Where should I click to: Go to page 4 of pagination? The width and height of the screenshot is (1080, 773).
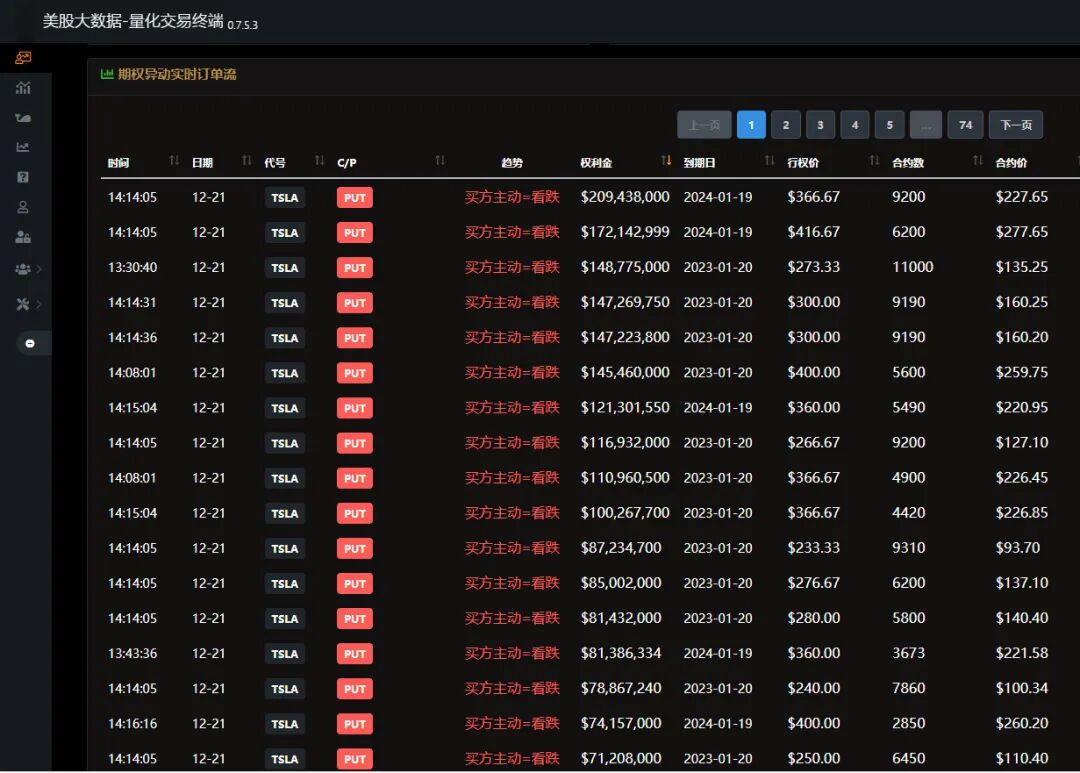[855, 125]
